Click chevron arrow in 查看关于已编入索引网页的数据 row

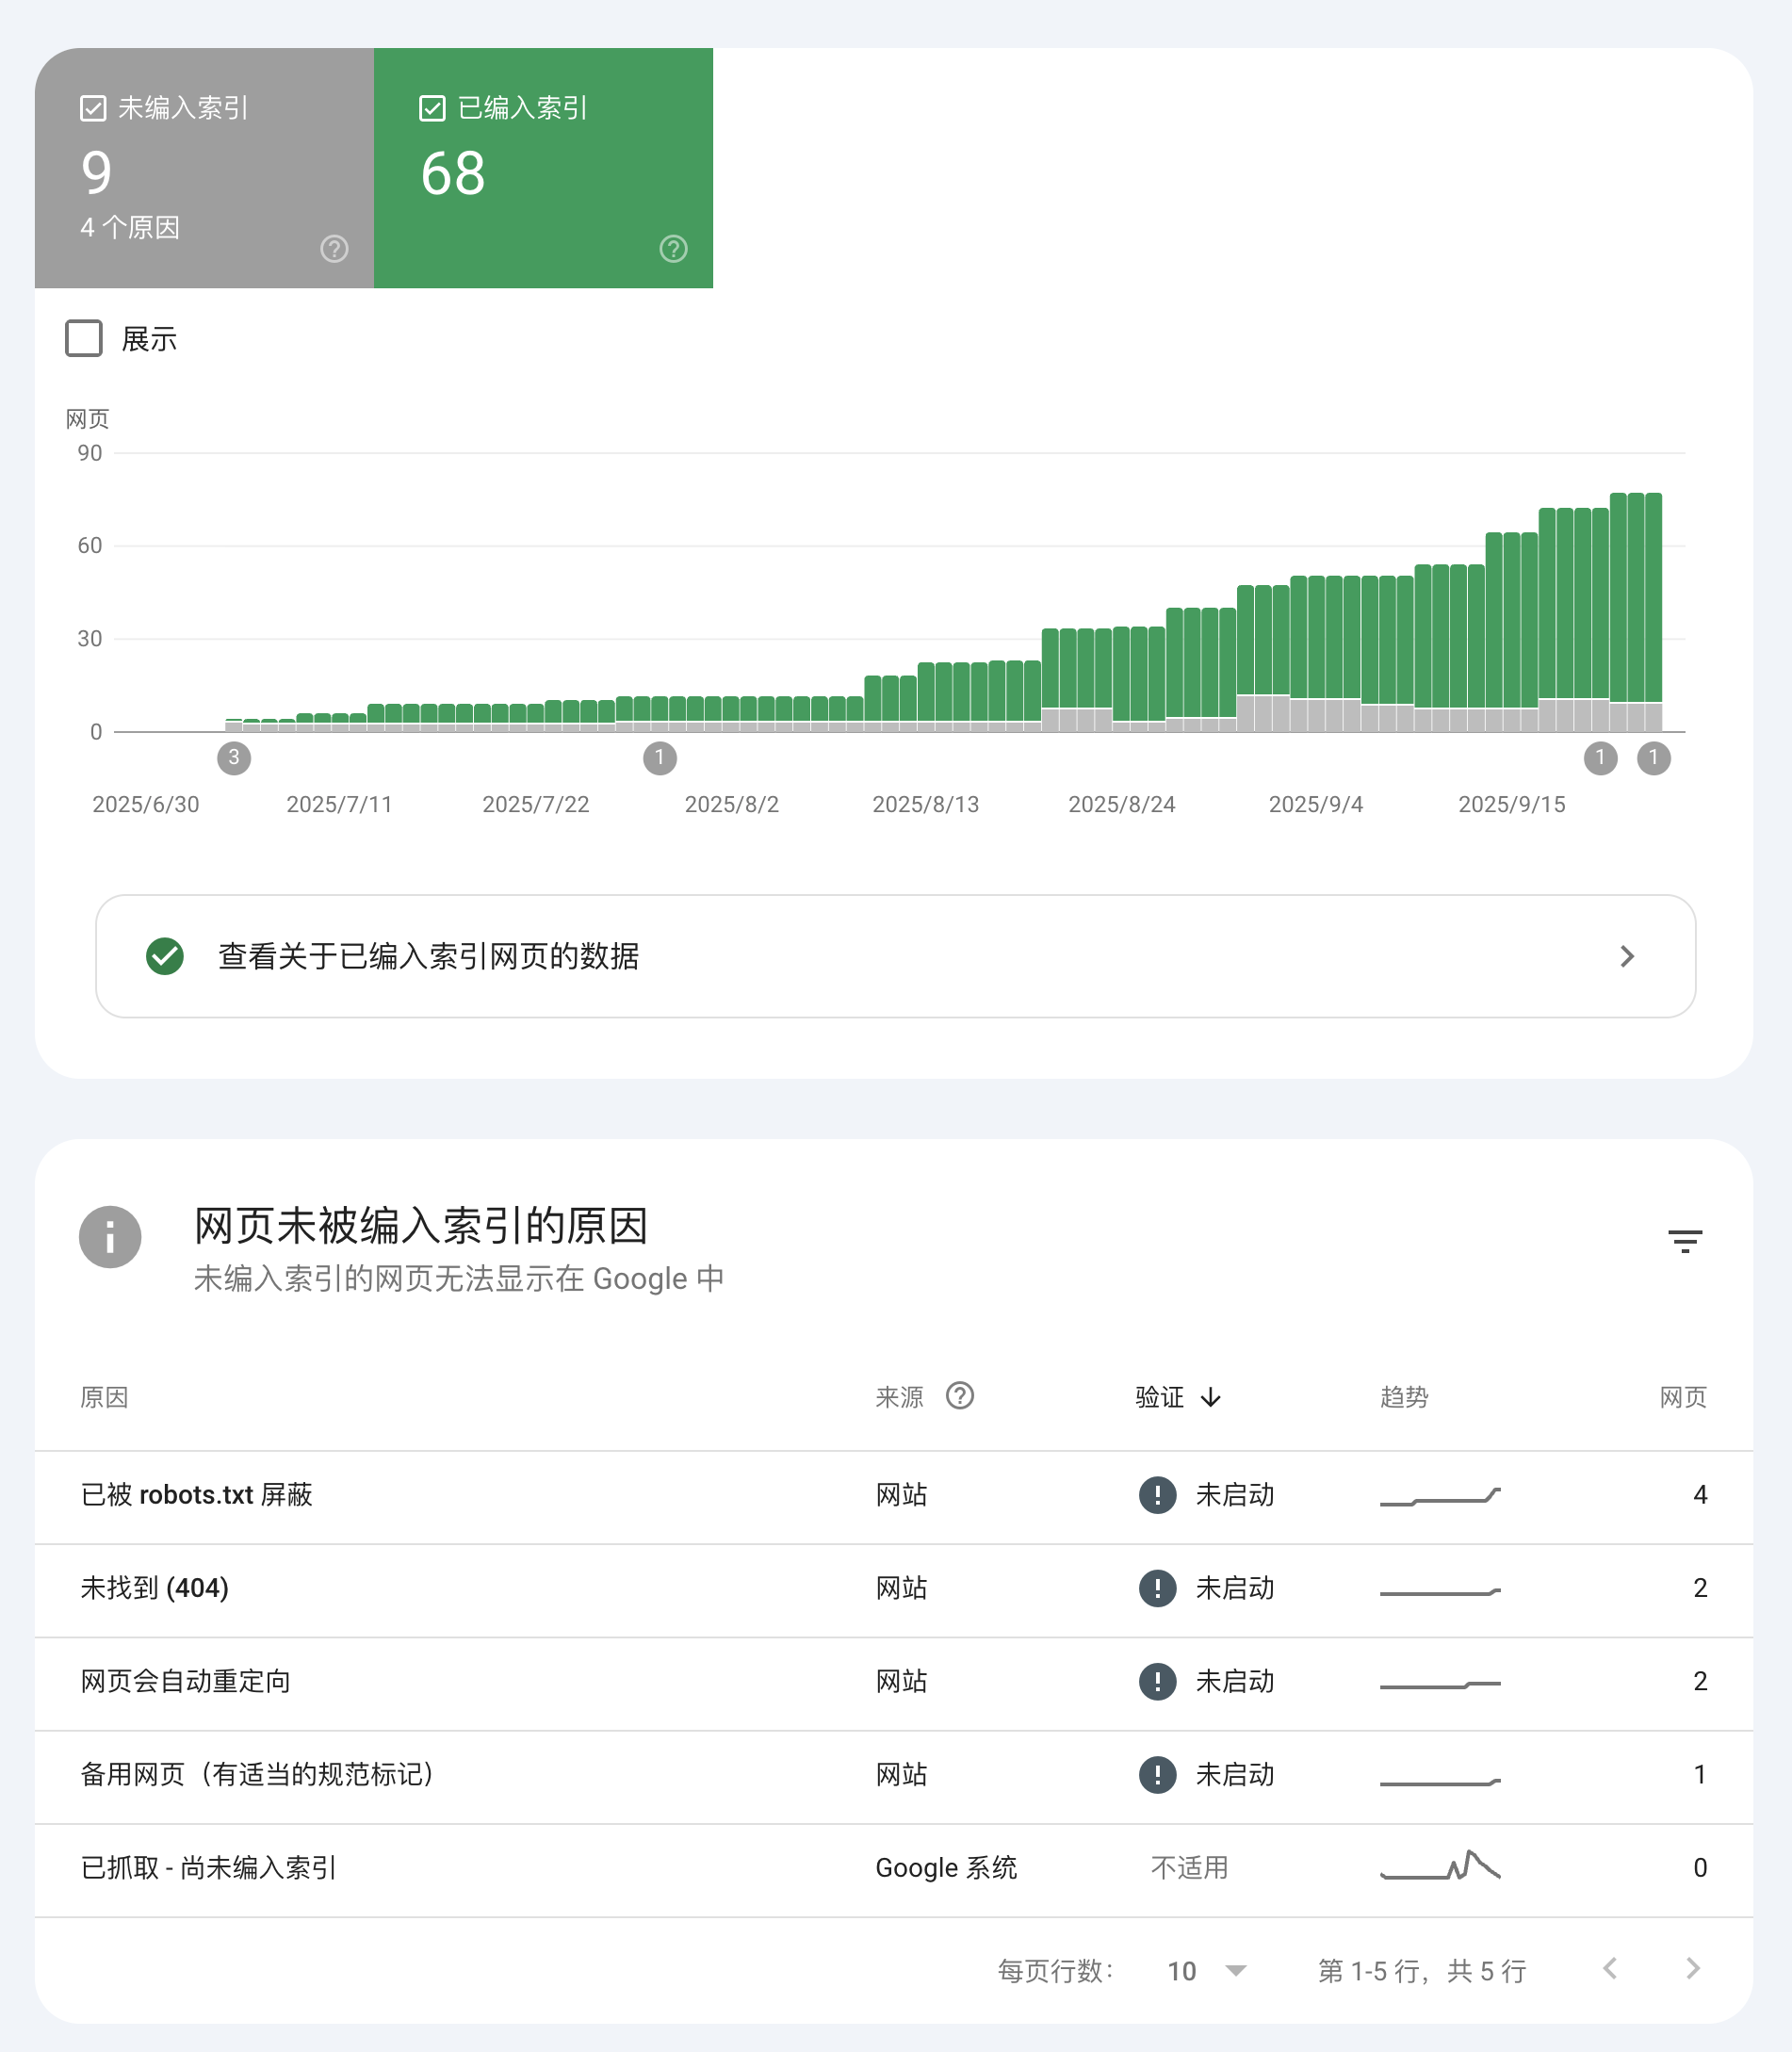1627,957
